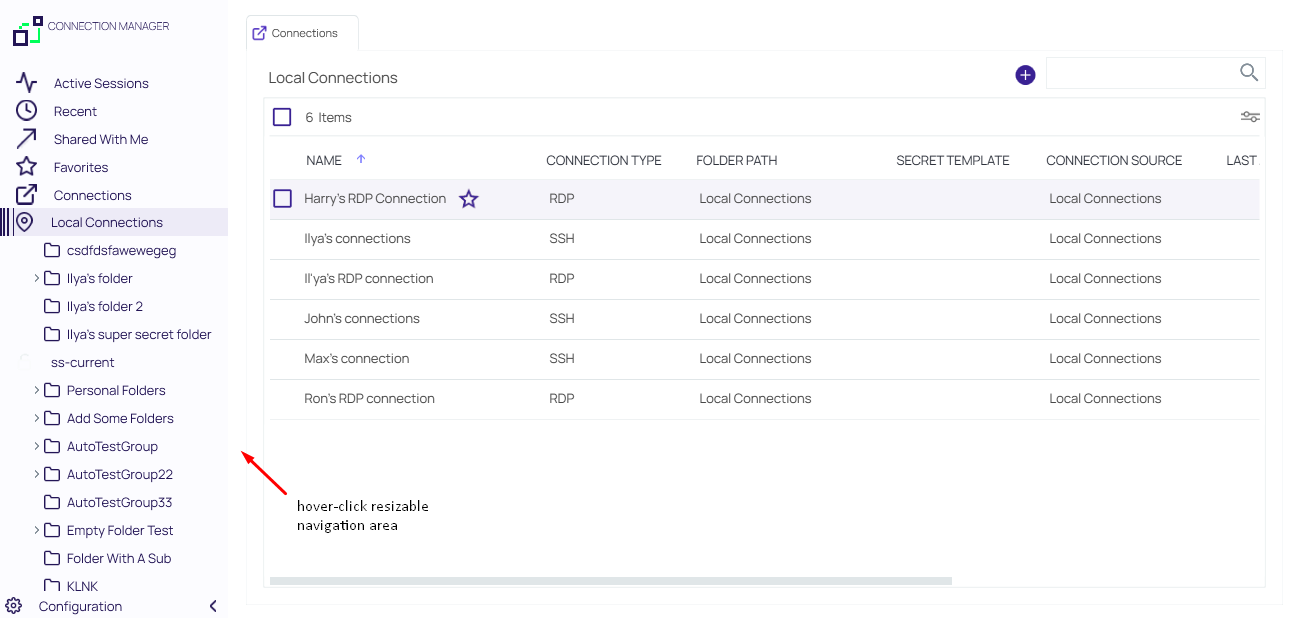Toggle the select all items checkbox
Image resolution: width=1297 pixels, height=618 pixels.
pyautogui.click(x=282, y=117)
